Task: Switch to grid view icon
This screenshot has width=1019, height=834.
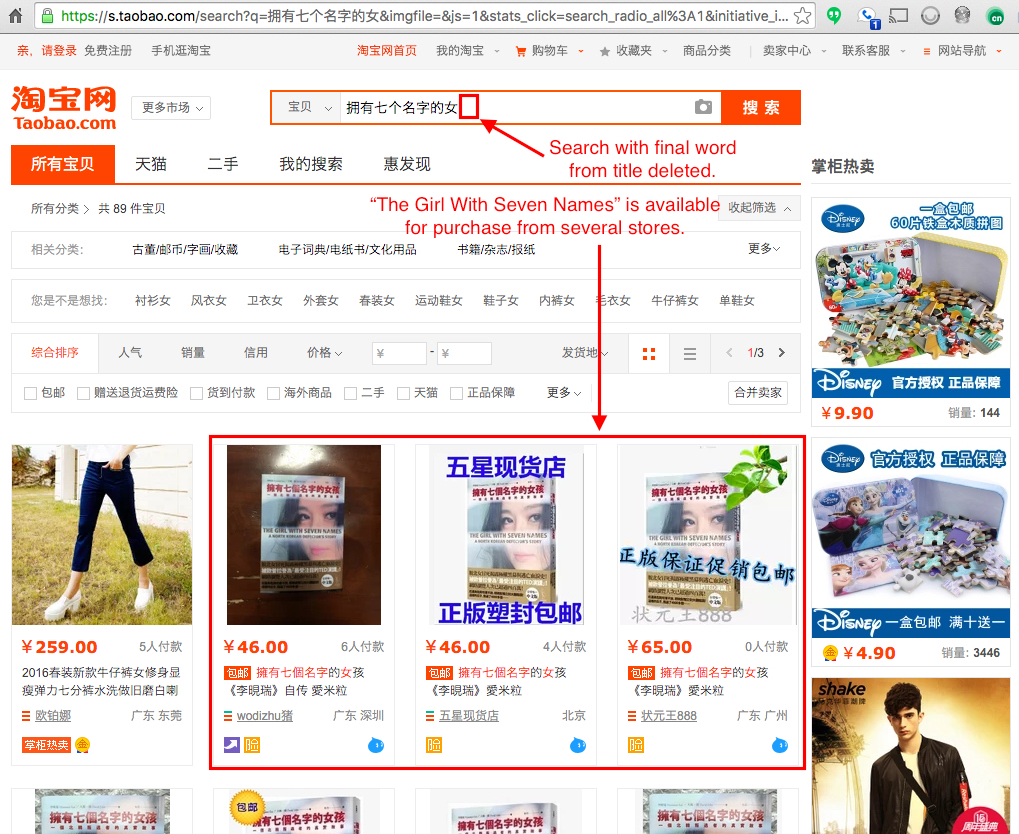Action: click(x=649, y=354)
